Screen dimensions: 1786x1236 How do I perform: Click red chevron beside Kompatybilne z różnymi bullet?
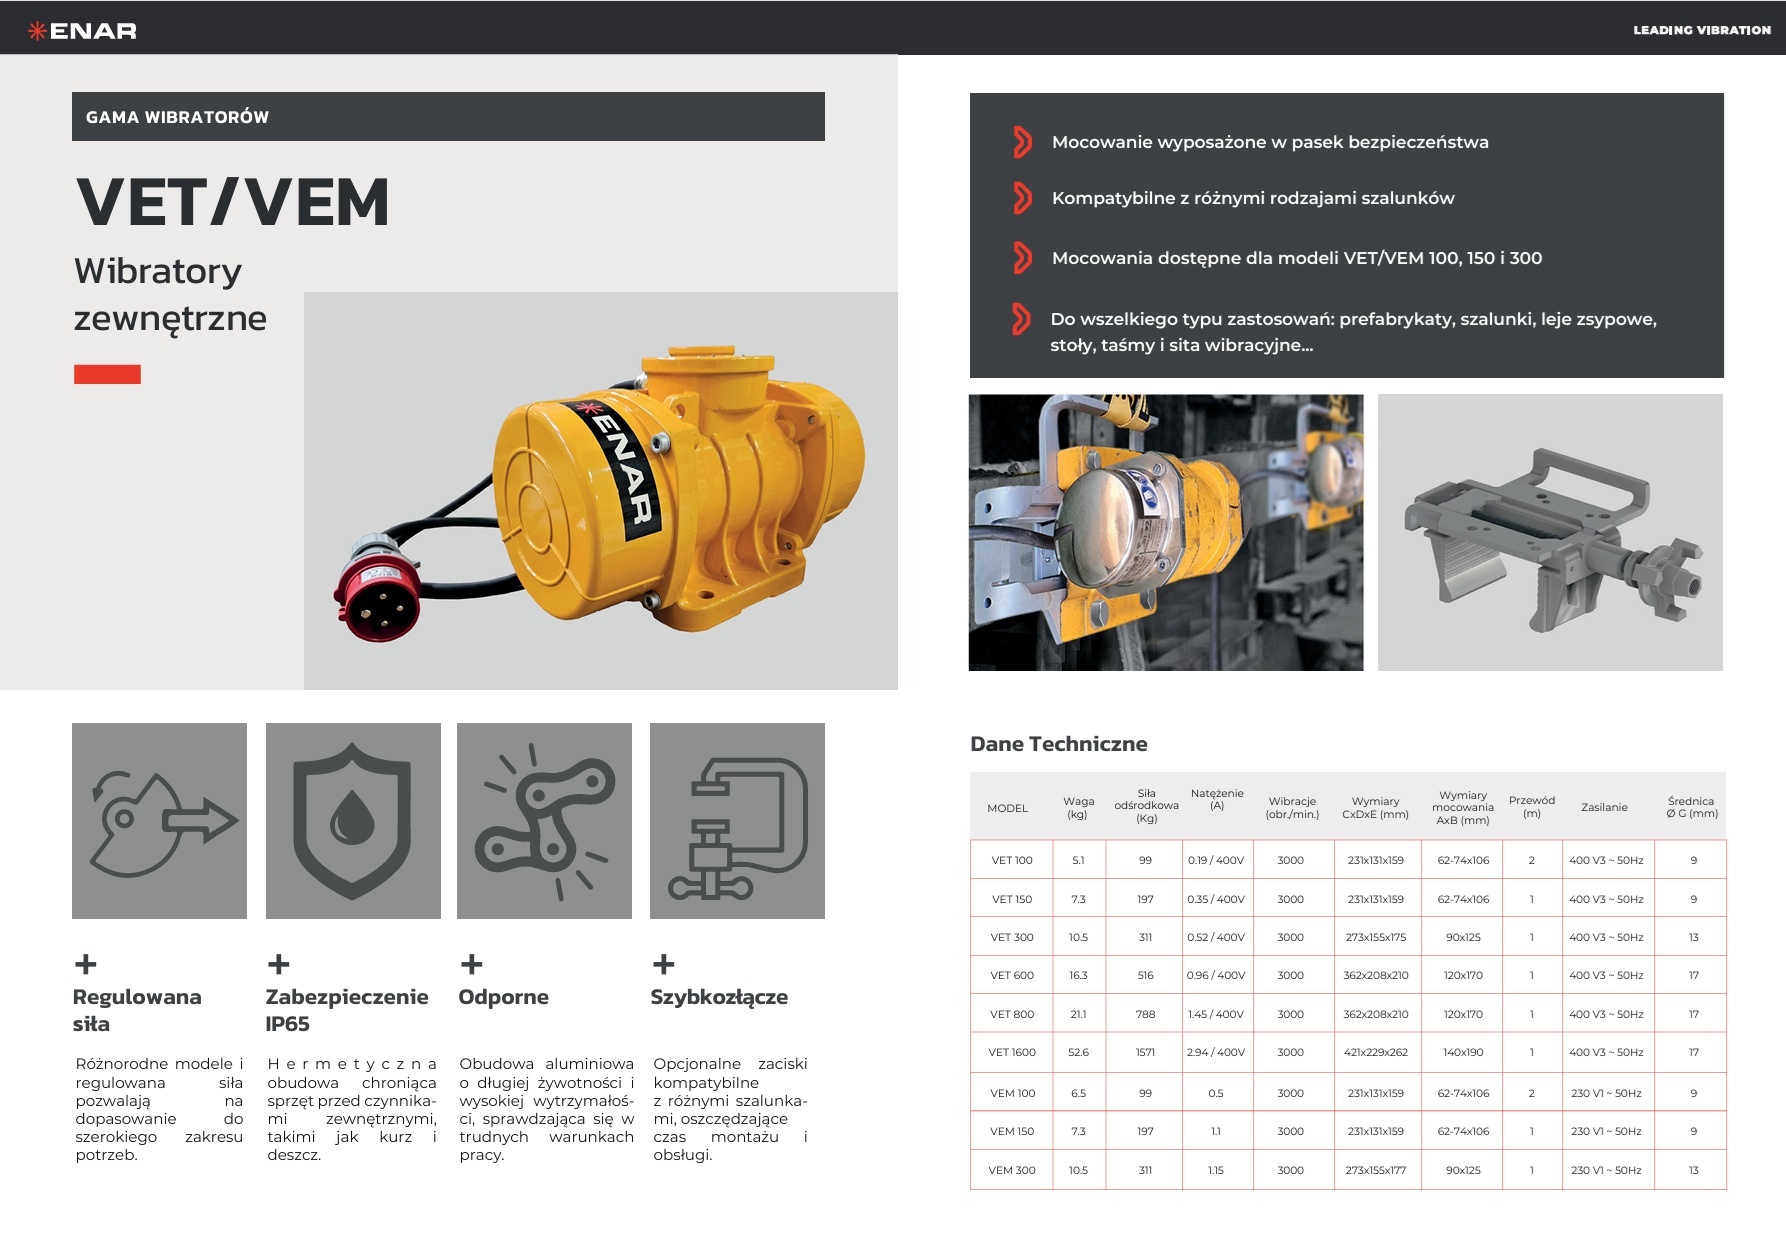(1021, 198)
